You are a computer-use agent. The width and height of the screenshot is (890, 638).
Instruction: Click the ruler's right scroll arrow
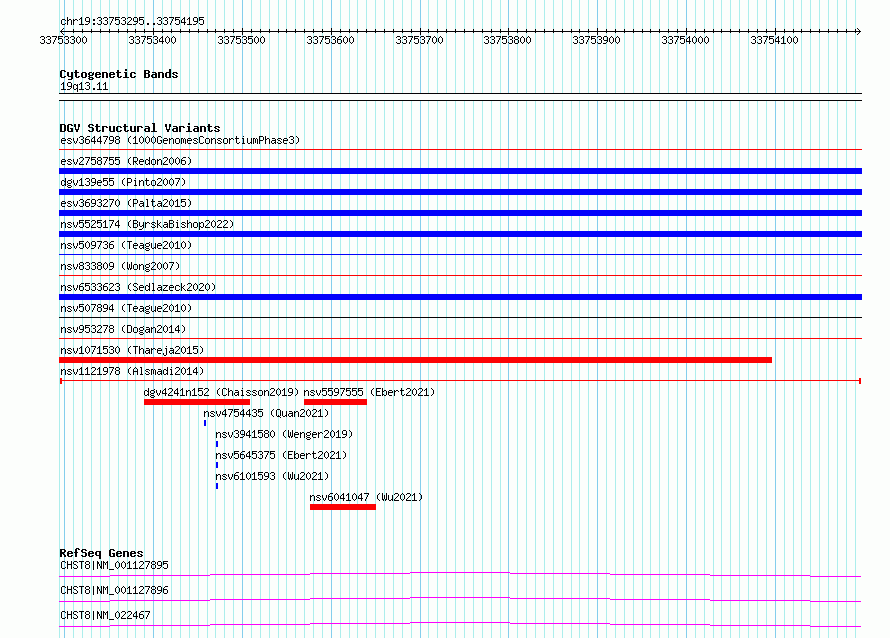tap(858, 31)
